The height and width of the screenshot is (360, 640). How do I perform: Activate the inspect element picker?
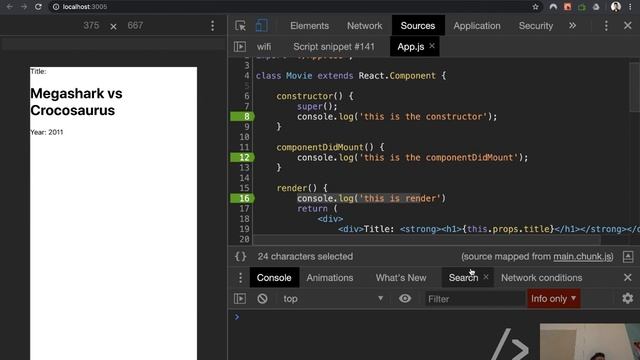(x=240, y=26)
